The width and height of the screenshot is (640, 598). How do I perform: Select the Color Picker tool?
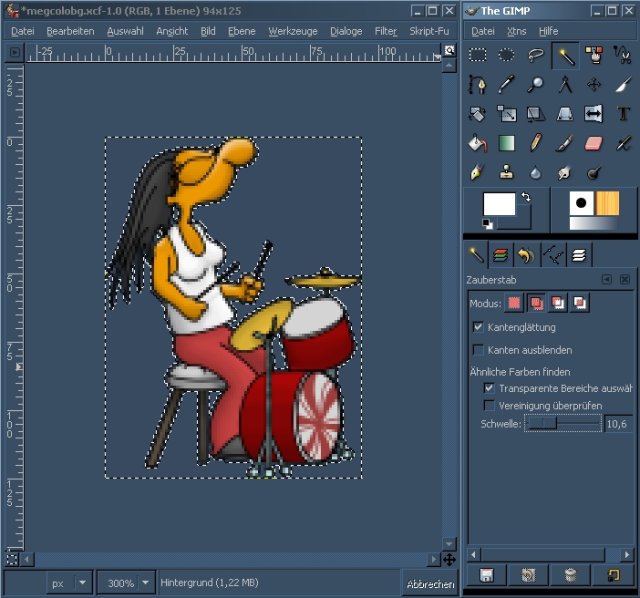(x=507, y=84)
